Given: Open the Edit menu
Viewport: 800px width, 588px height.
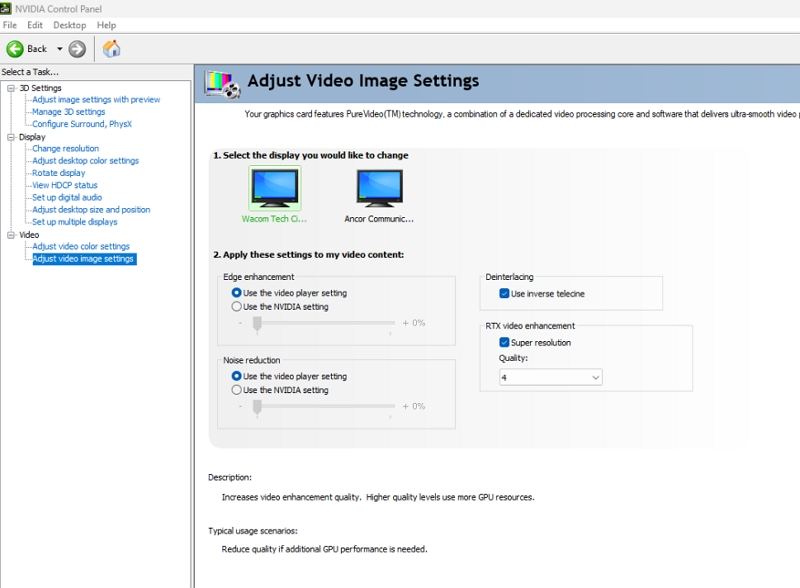Looking at the screenshot, I should pyautogui.click(x=35, y=25).
